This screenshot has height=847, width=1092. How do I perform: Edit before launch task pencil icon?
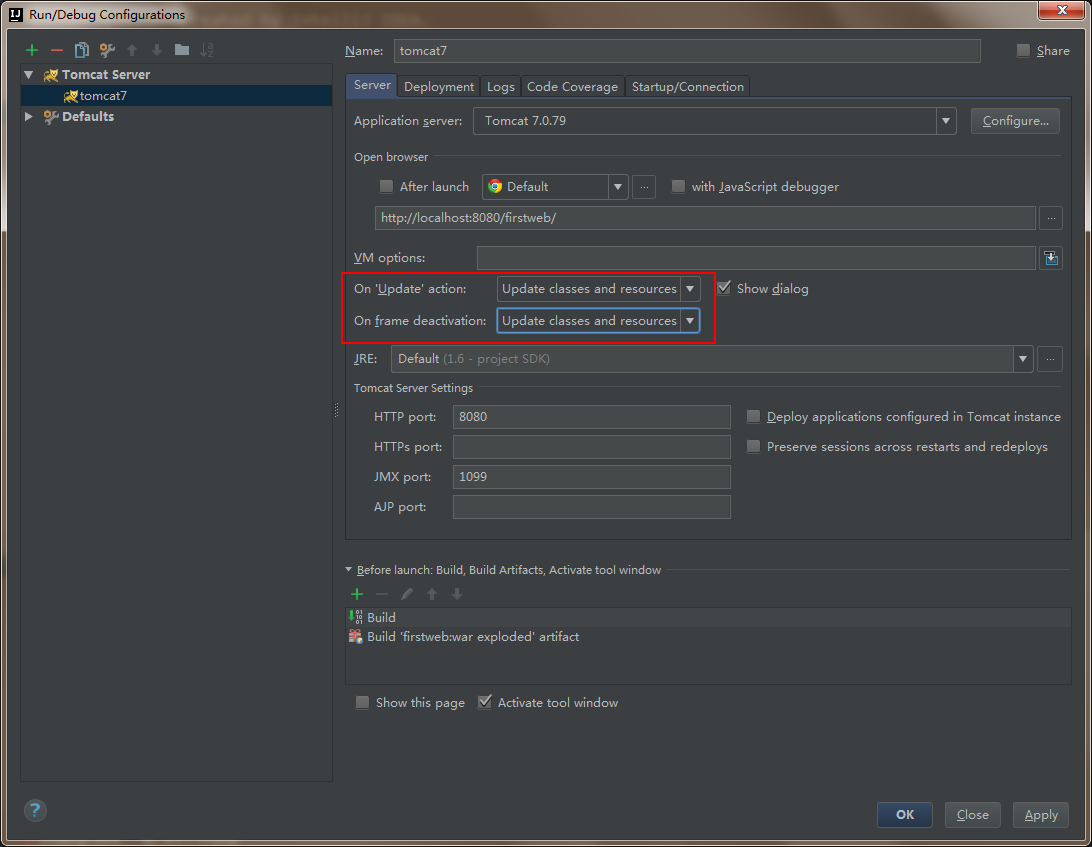407,594
